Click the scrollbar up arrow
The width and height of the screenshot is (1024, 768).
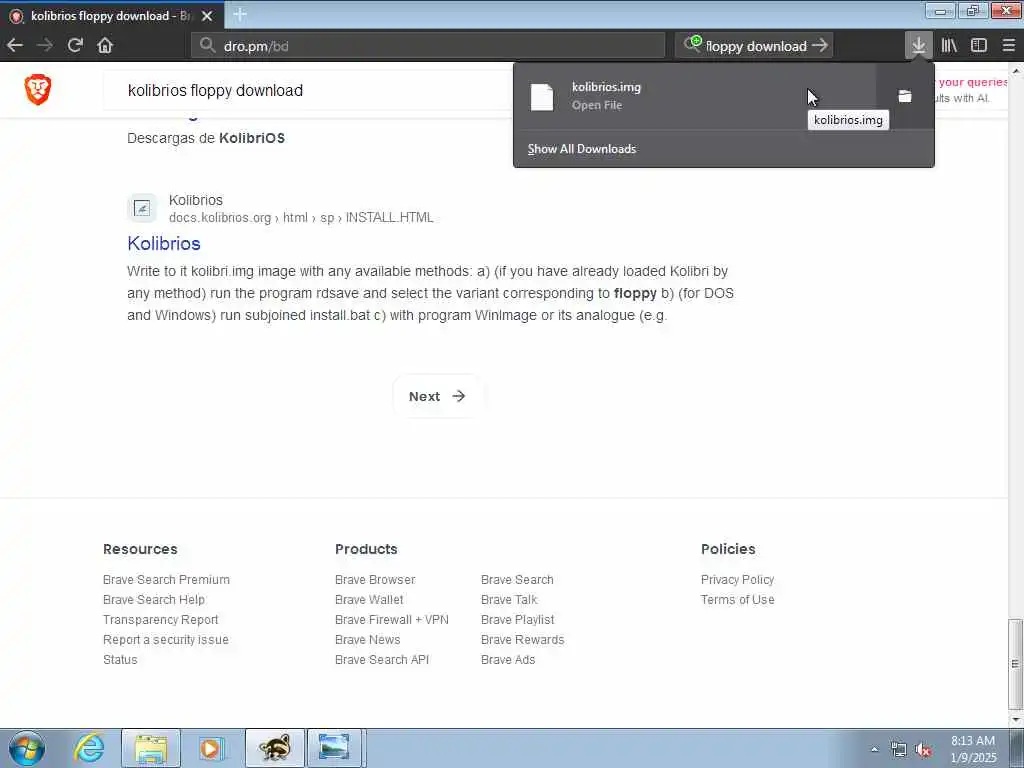1015,69
